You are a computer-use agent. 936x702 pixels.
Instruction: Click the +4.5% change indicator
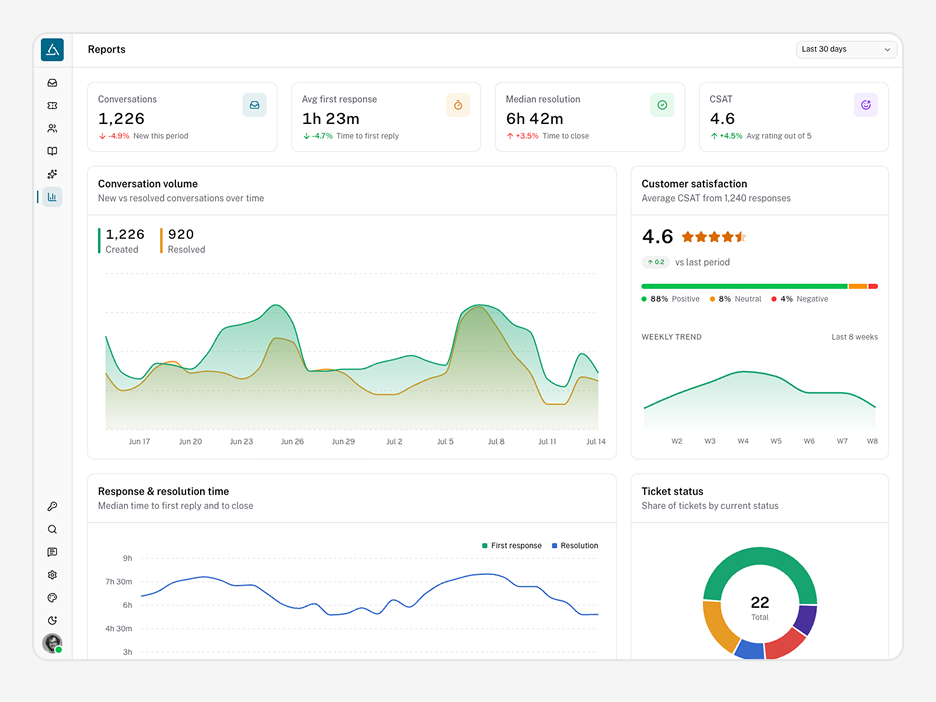point(726,136)
